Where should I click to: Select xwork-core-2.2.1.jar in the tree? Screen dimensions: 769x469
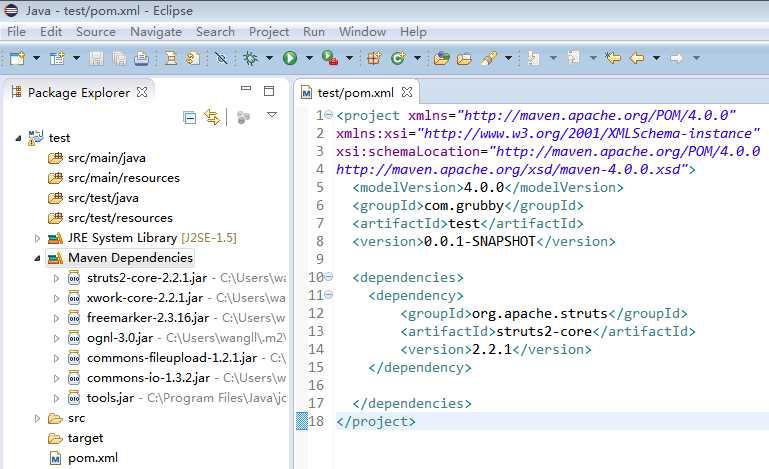coord(145,298)
